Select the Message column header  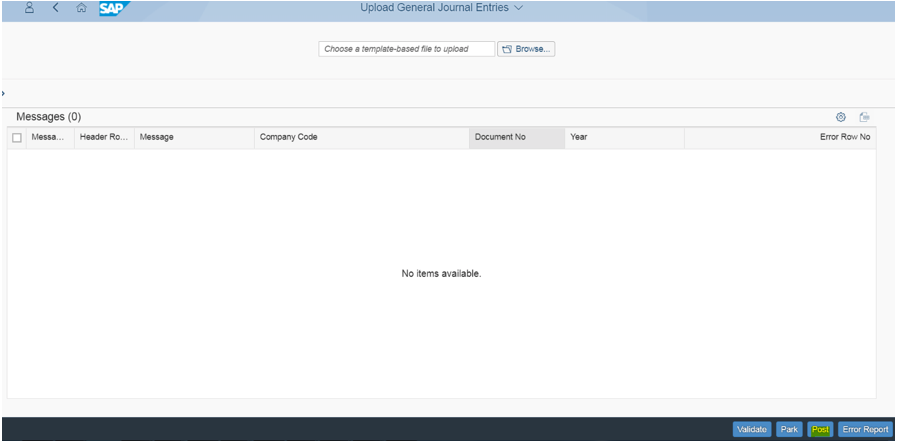(194, 137)
